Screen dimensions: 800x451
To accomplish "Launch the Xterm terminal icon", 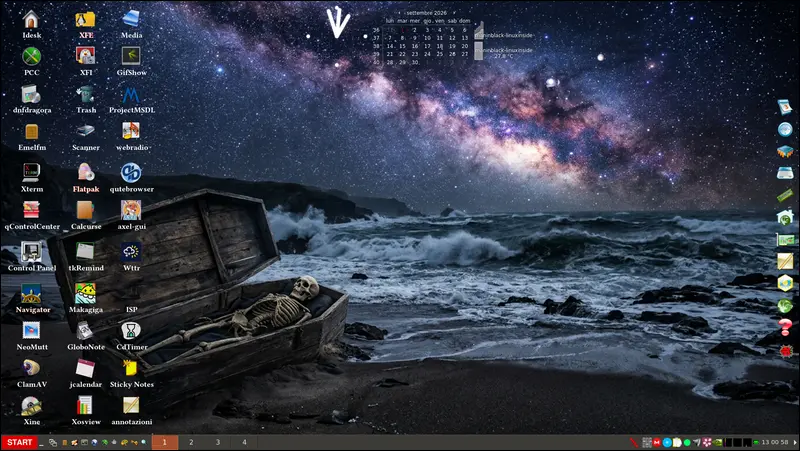I will coord(31,172).
